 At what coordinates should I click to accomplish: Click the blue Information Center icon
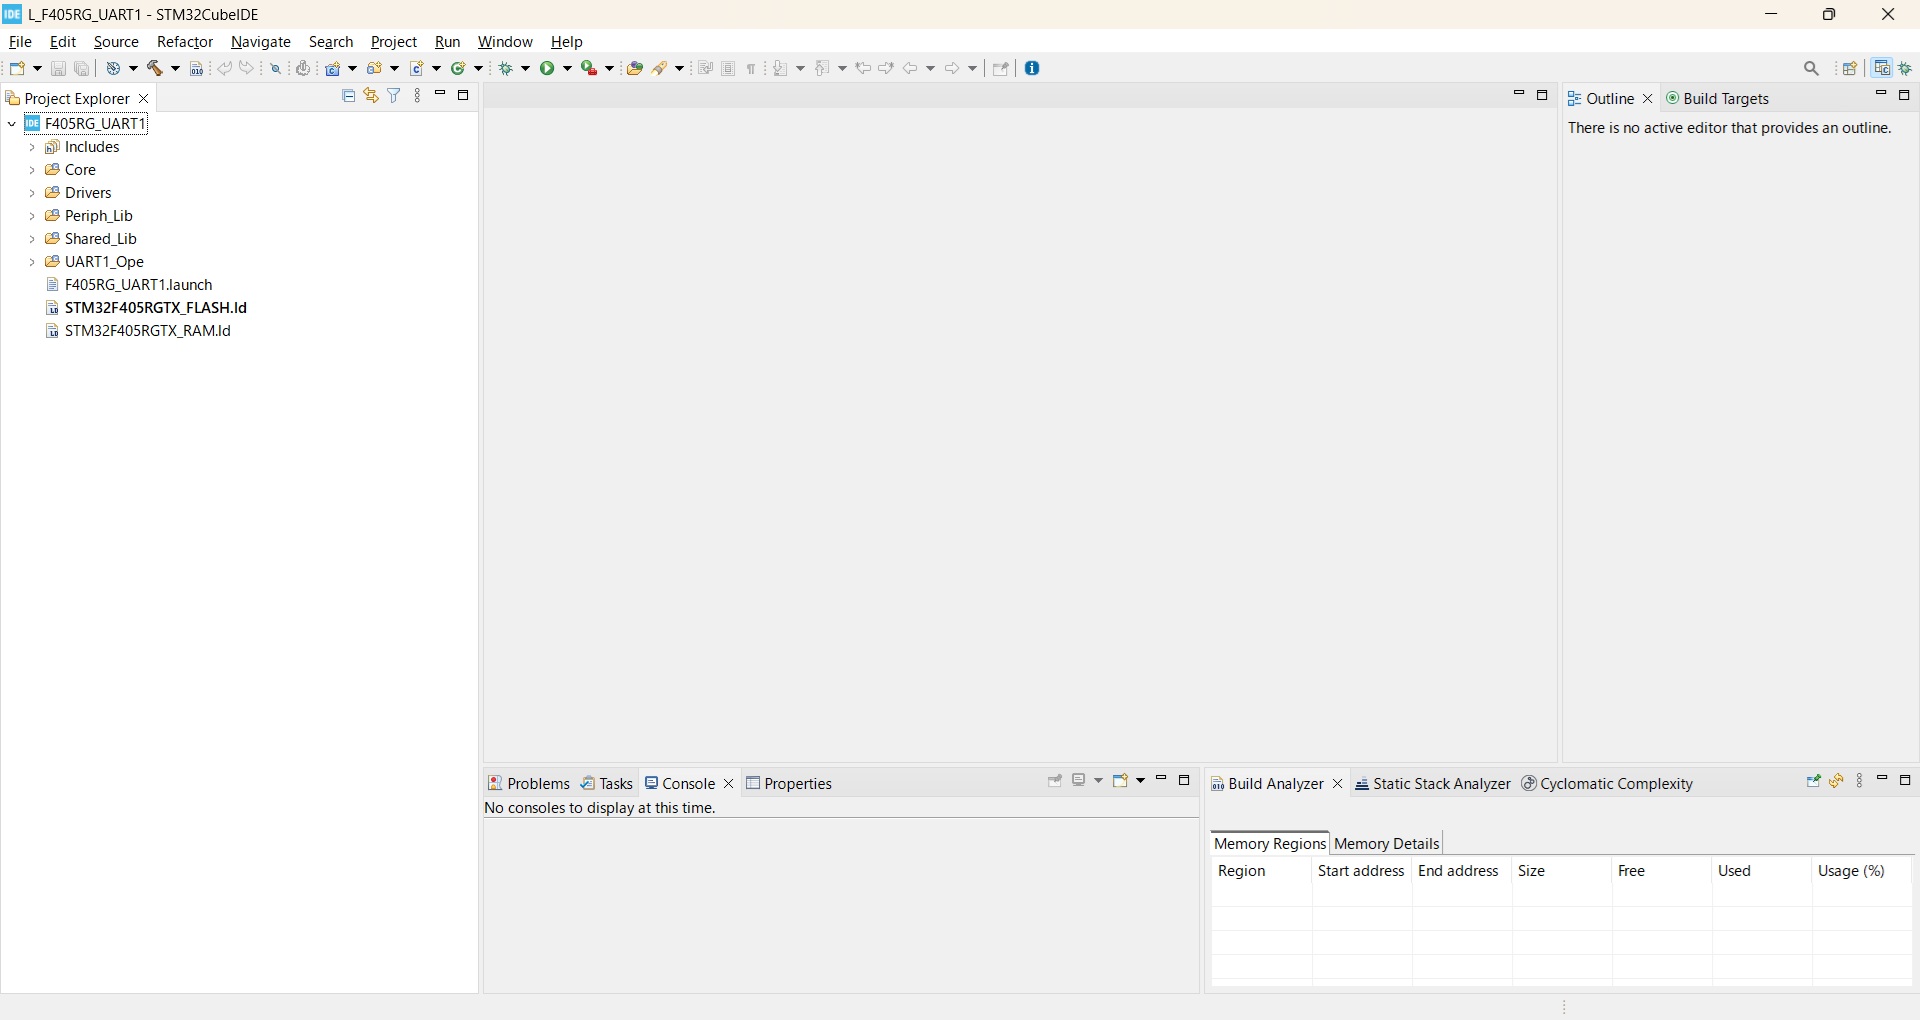(x=1034, y=68)
